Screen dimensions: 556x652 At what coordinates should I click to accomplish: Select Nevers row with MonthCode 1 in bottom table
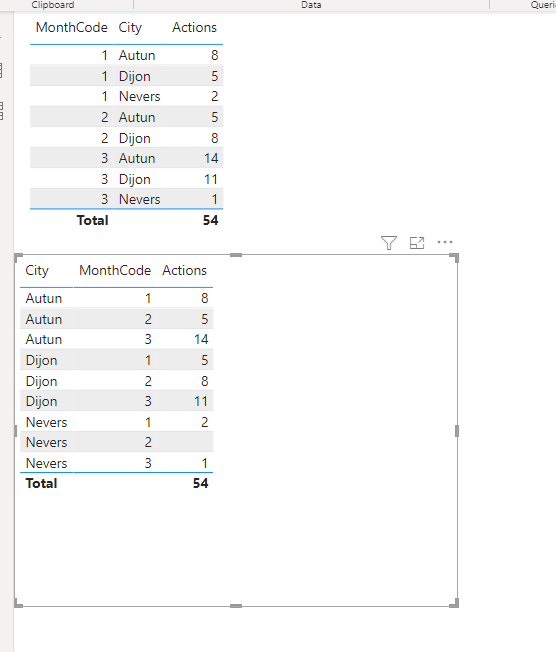[116, 422]
